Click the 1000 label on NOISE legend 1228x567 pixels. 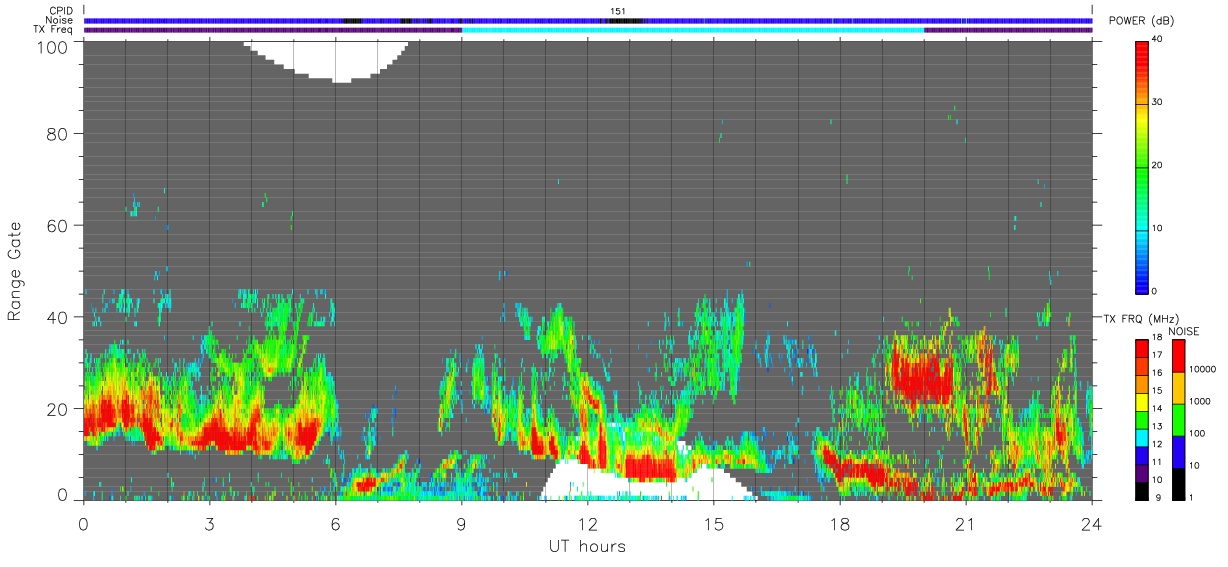(1201, 401)
